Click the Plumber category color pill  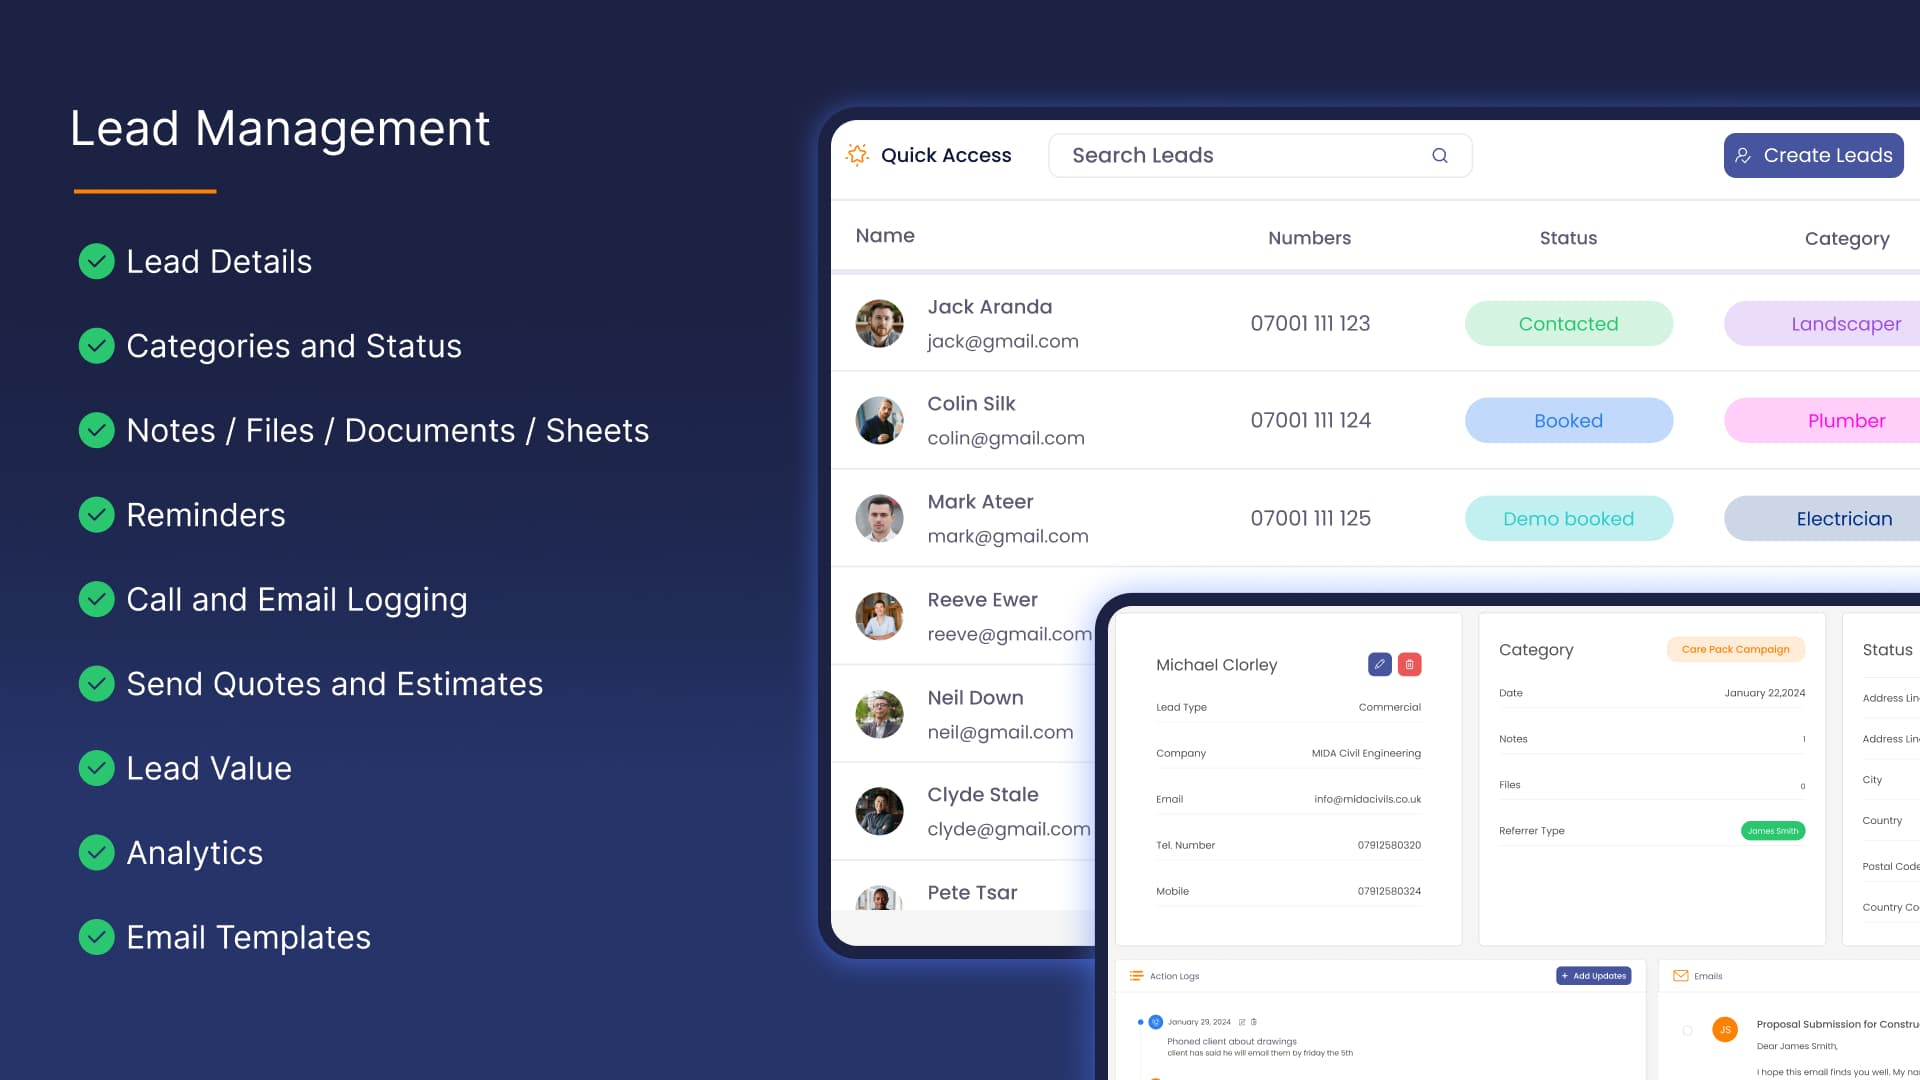click(1846, 420)
